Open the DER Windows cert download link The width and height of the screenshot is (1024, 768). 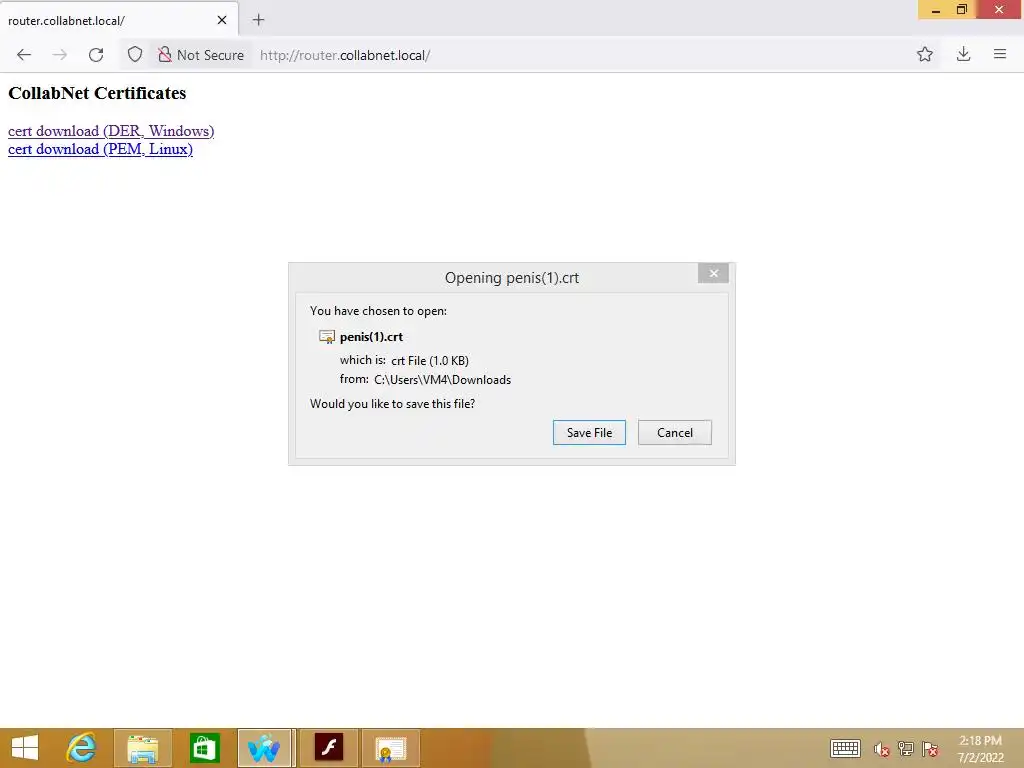[111, 131]
